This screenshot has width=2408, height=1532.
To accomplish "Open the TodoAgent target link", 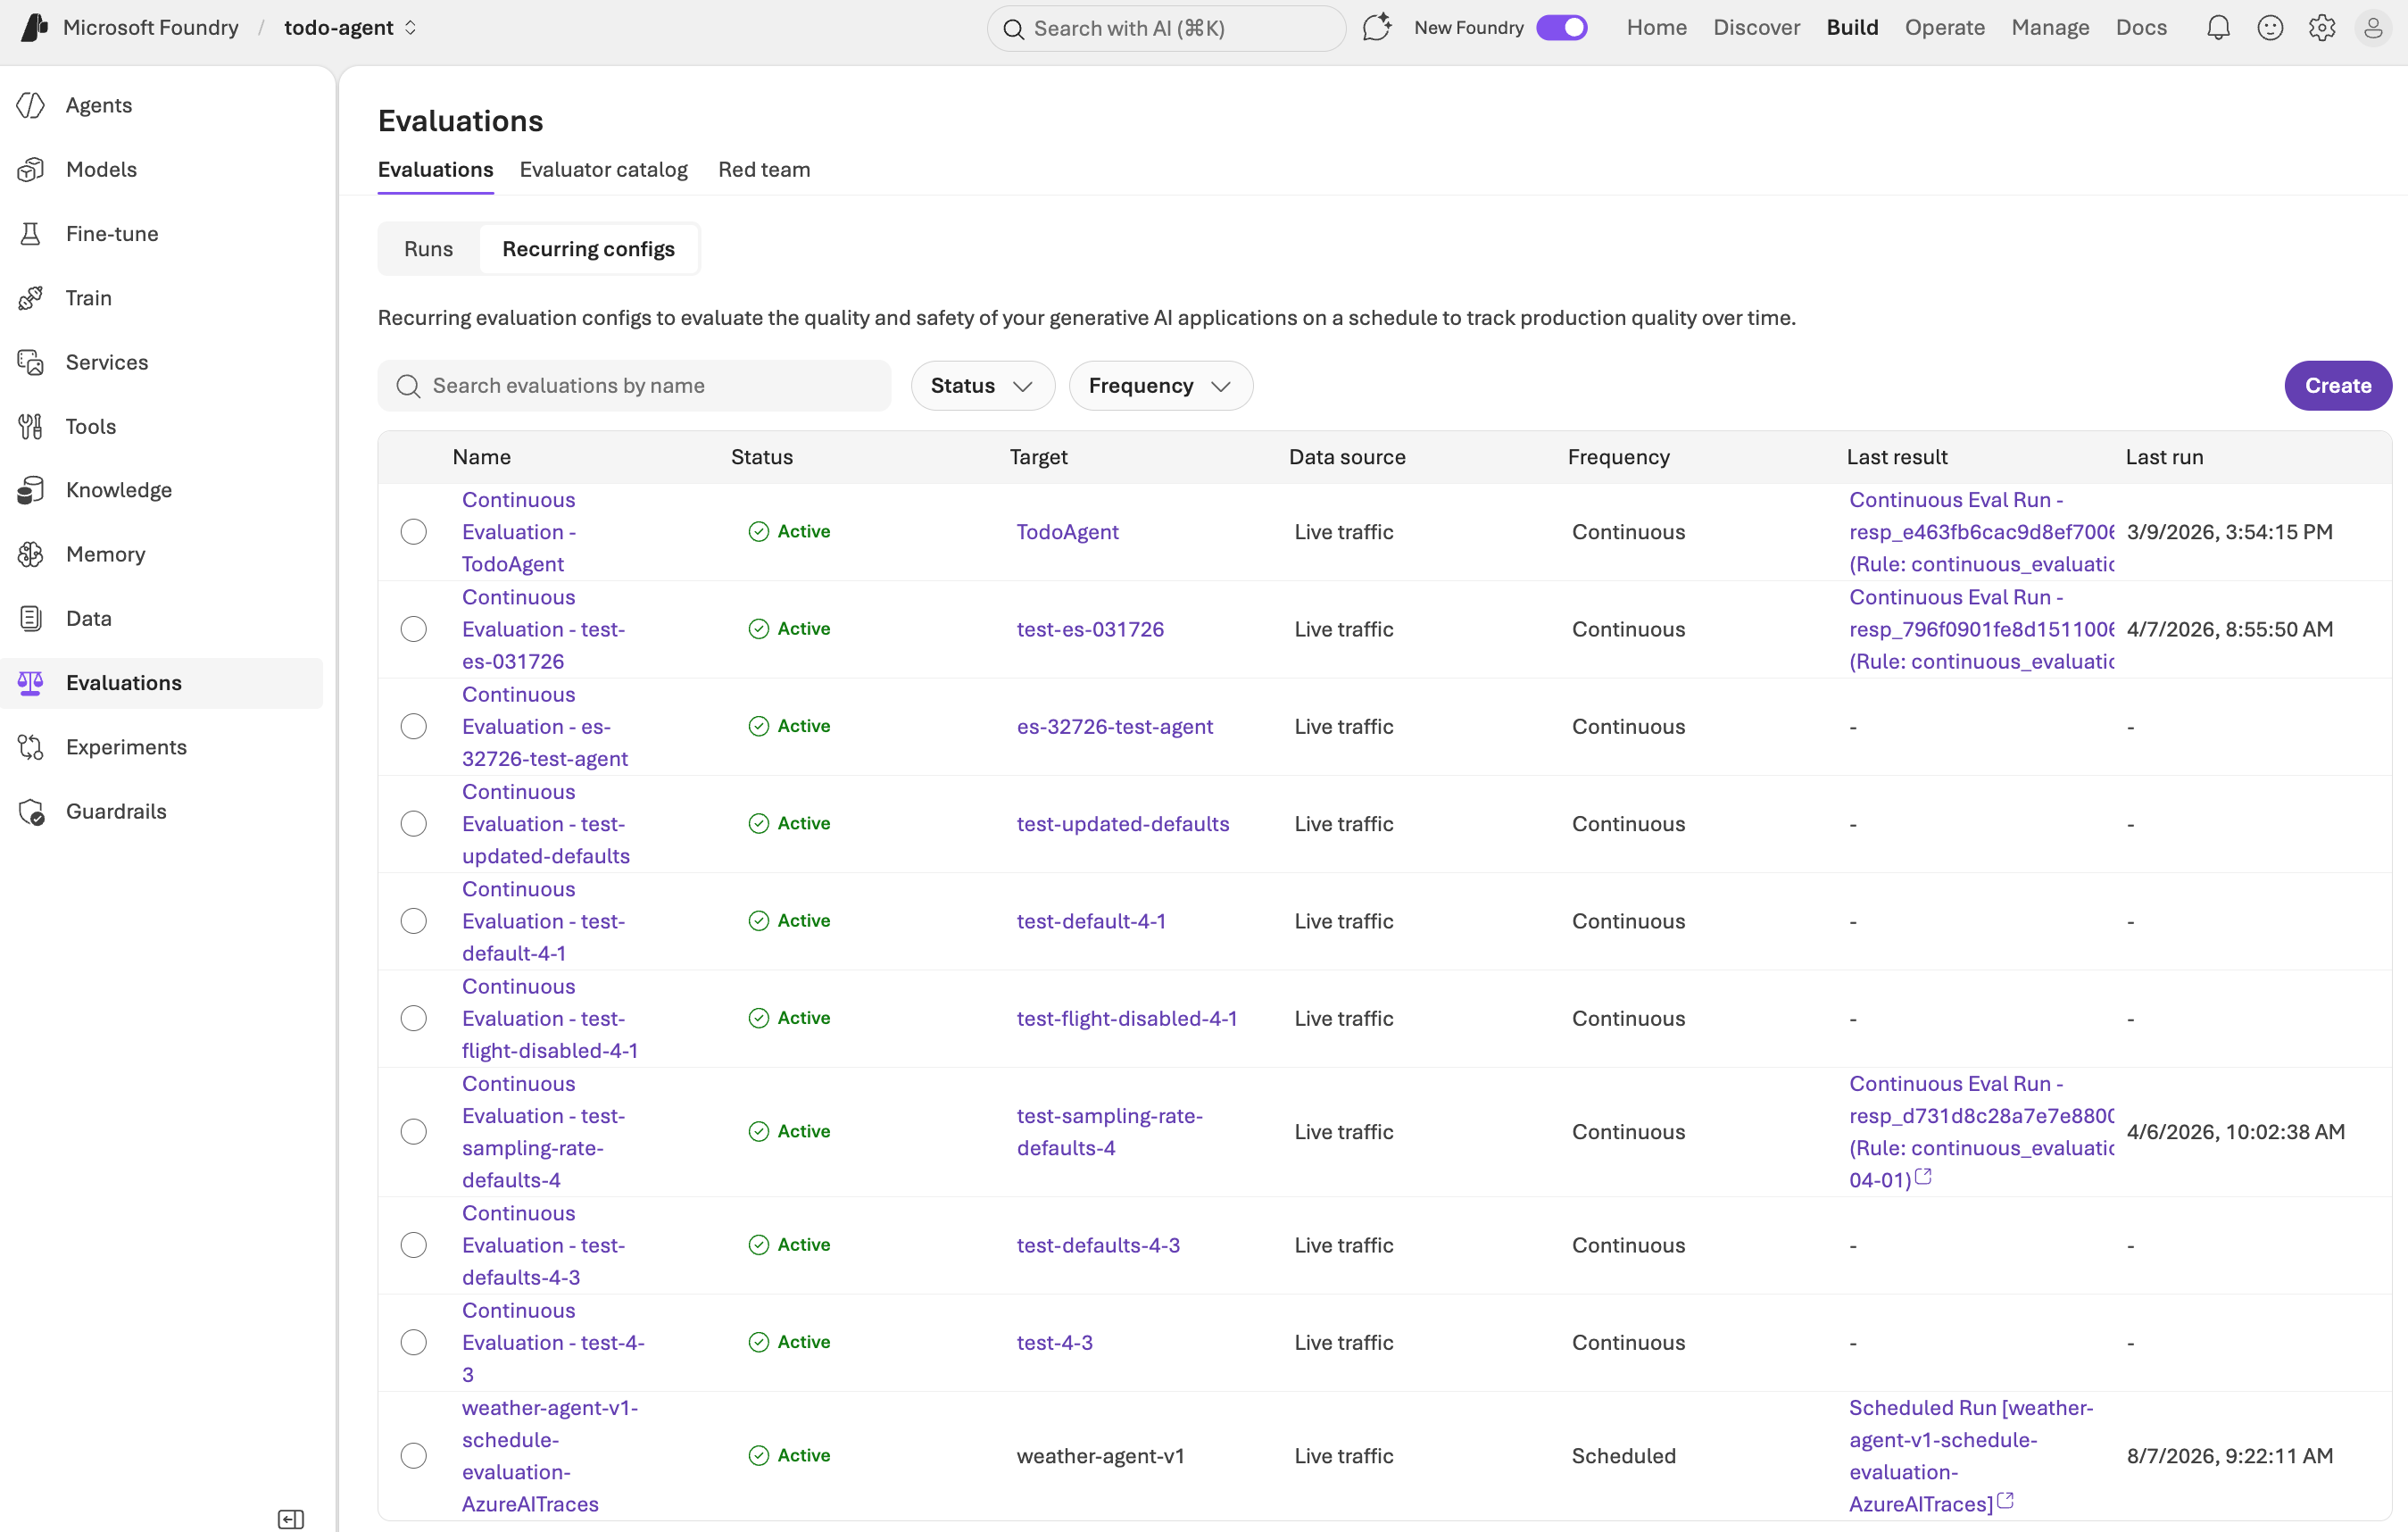I will (1067, 531).
